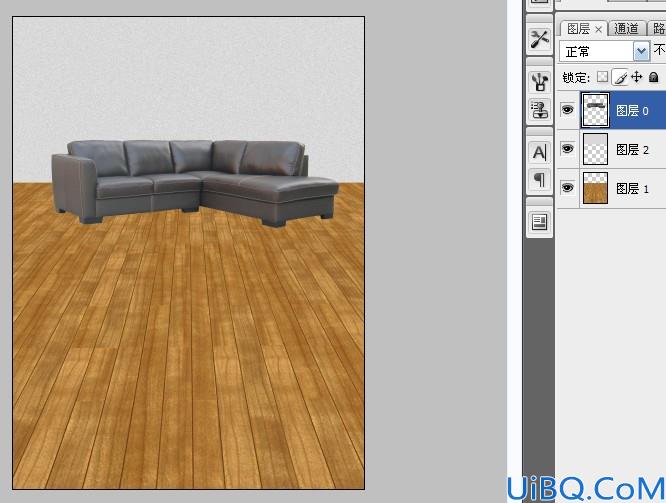Image resolution: width=666 pixels, height=503 pixels.
Task: Toggle lock all padlock icon
Action: 654,77
